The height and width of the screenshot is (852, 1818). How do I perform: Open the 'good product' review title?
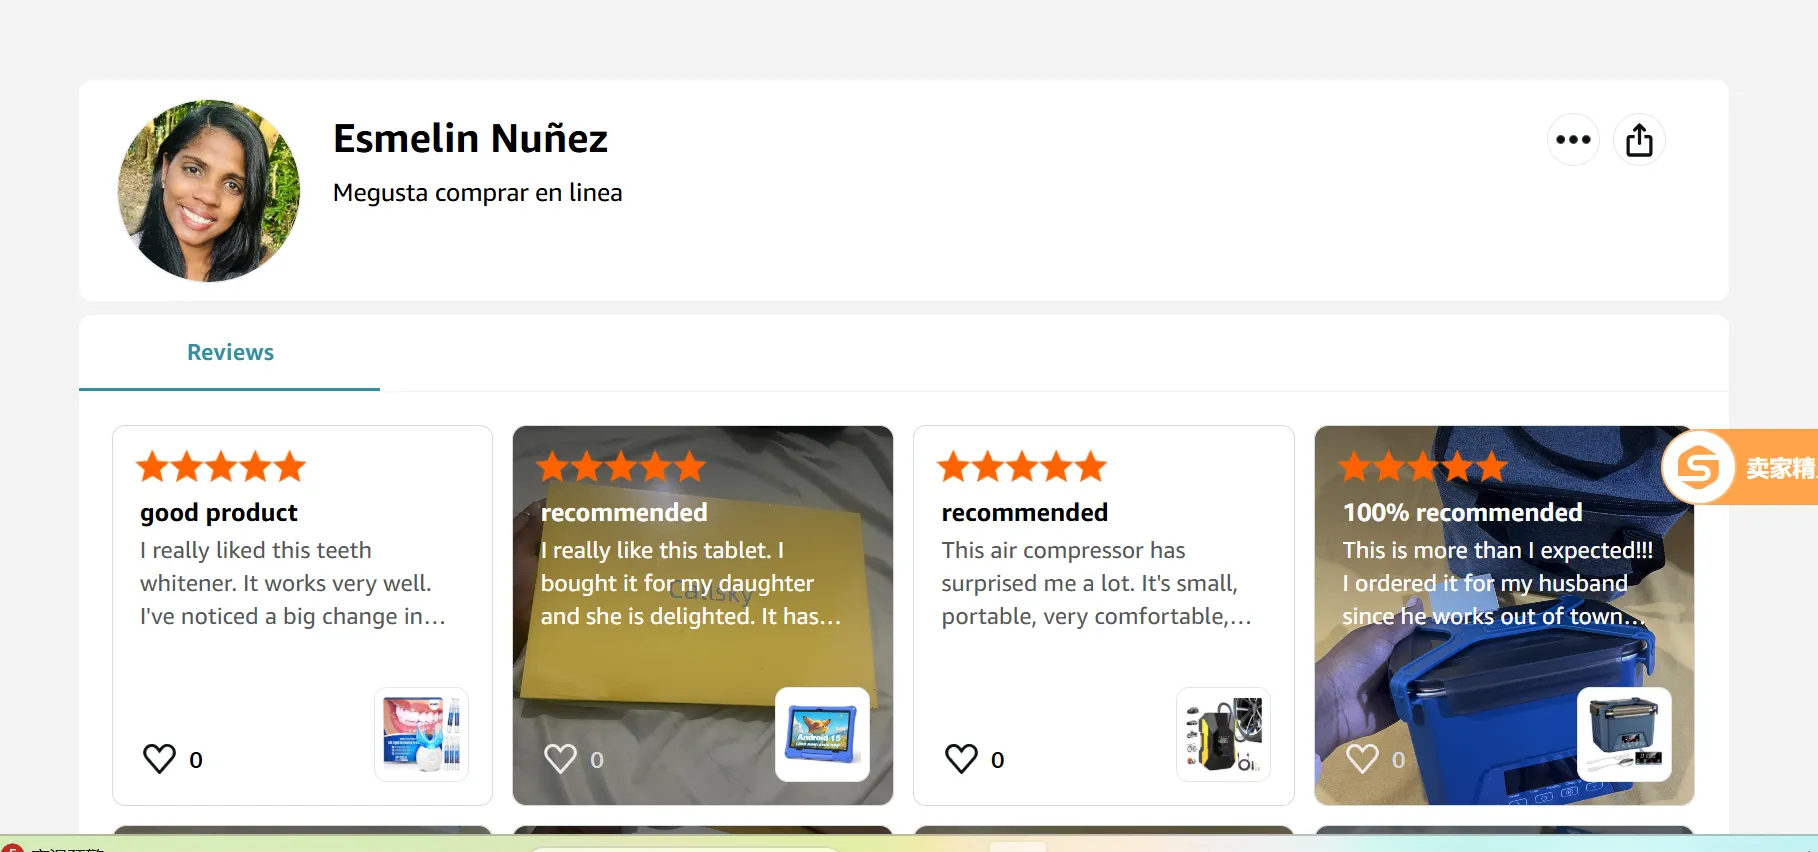(x=219, y=513)
